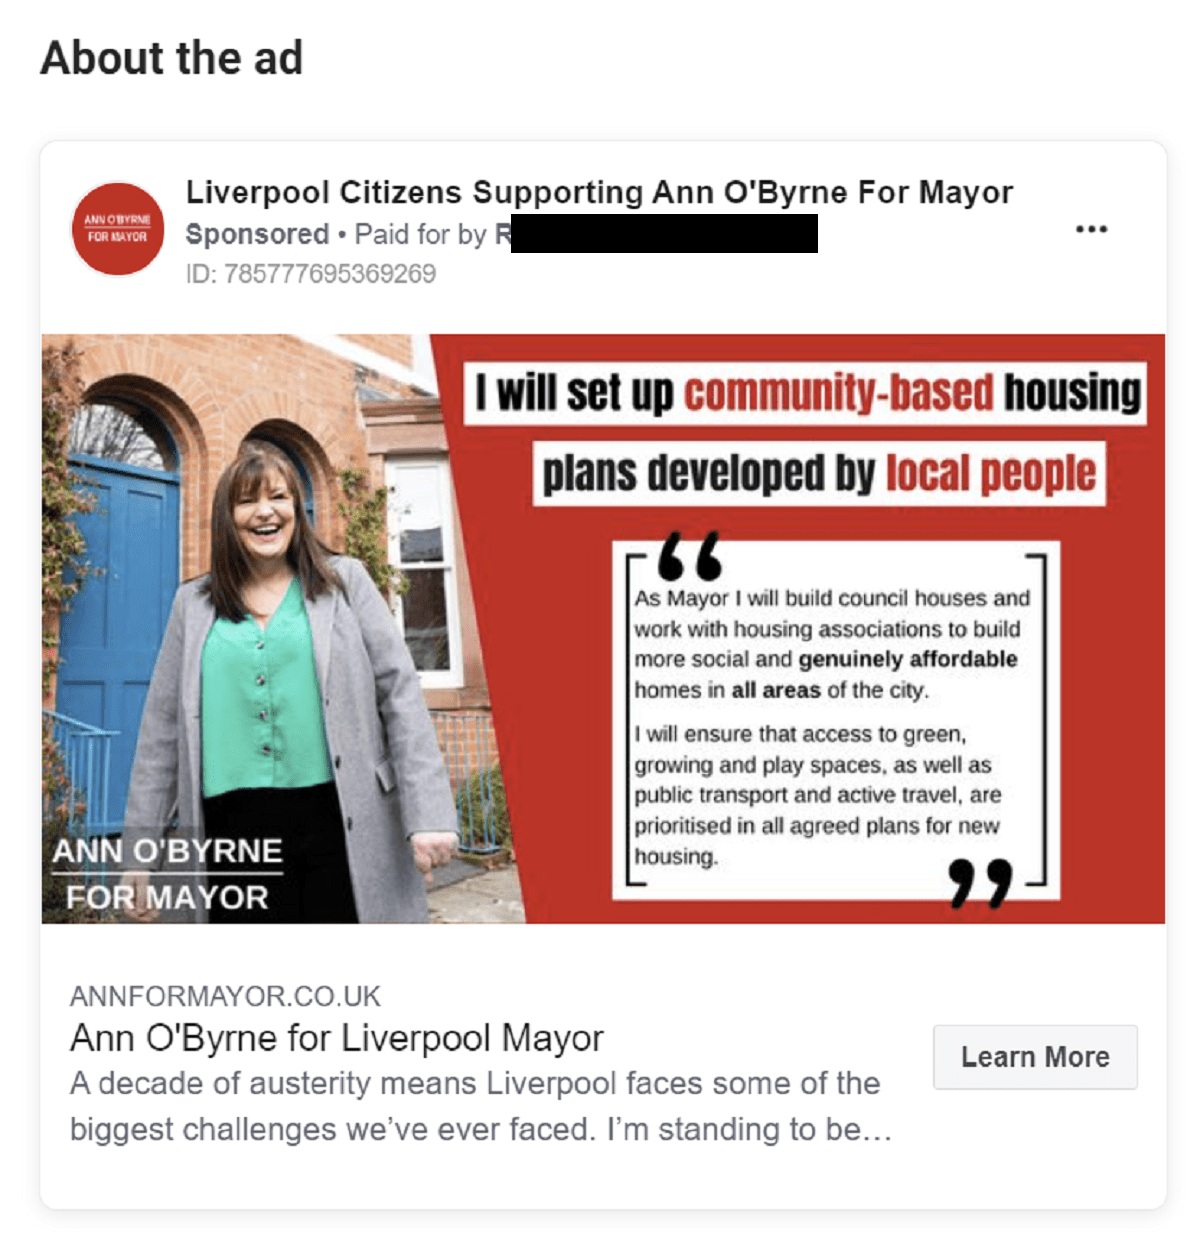Screen dimensions: 1200x1241
Task: Click the Paid for by label text
Action: click(x=420, y=234)
